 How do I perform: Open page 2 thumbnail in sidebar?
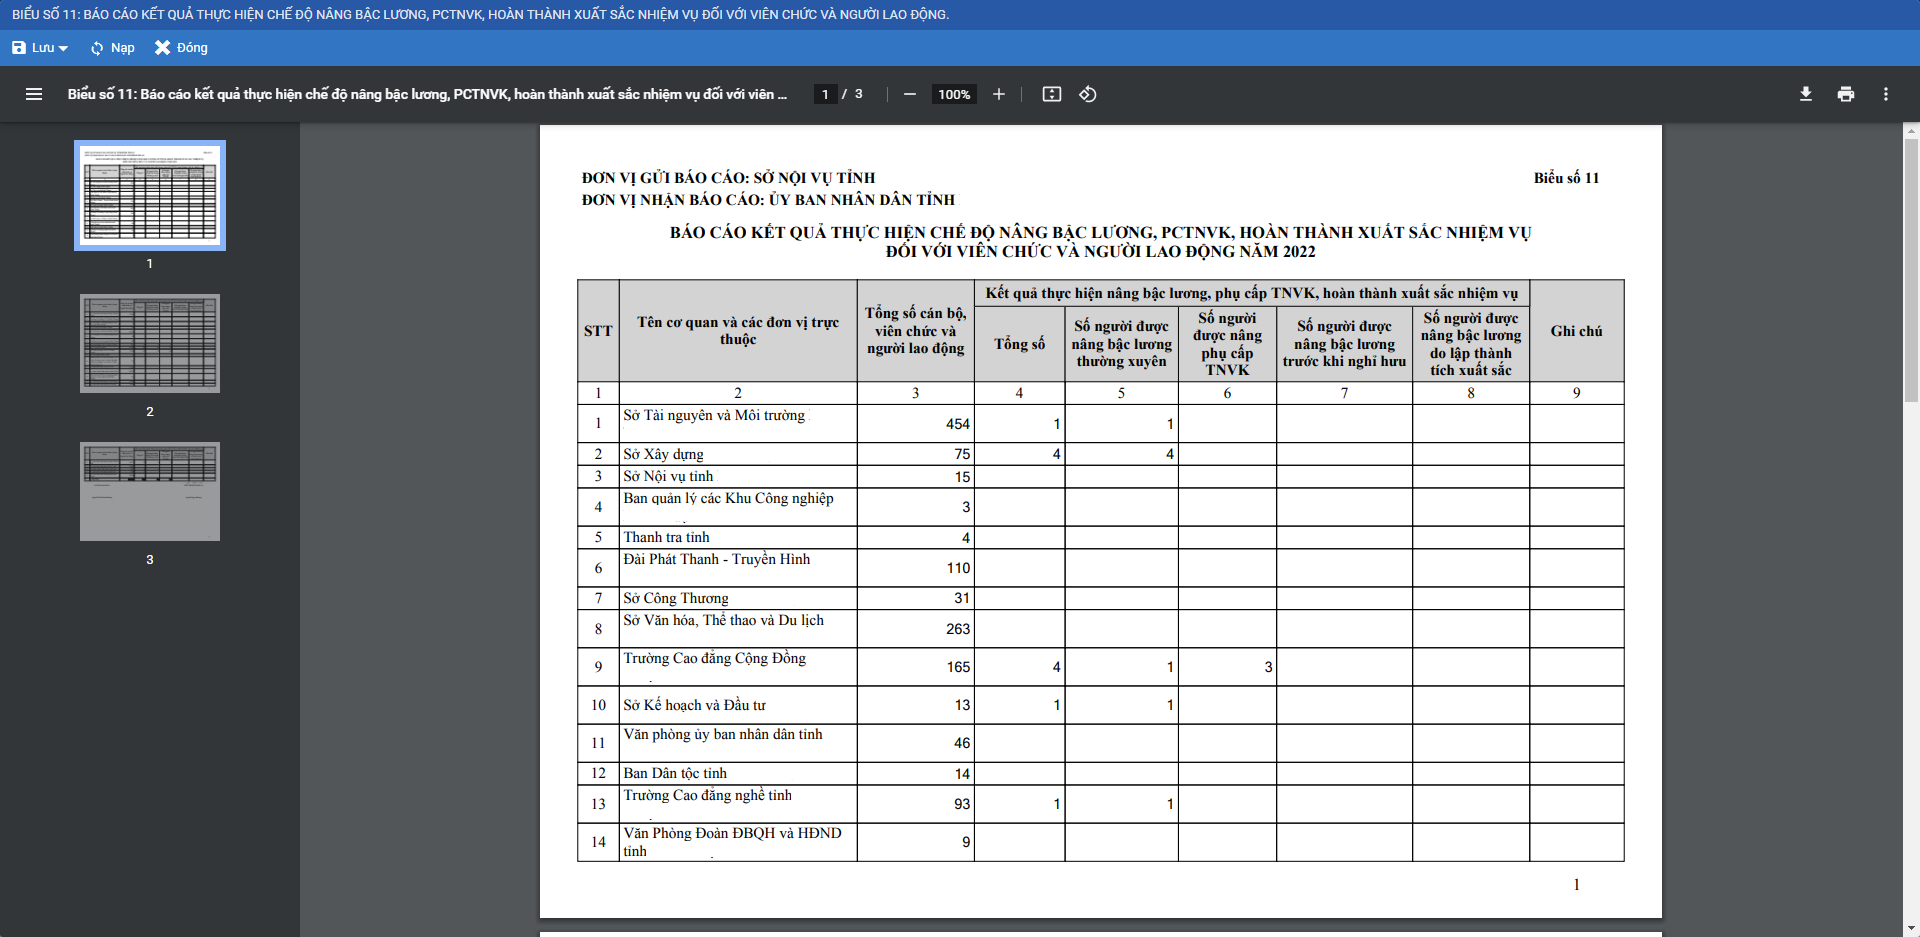pyautogui.click(x=150, y=343)
